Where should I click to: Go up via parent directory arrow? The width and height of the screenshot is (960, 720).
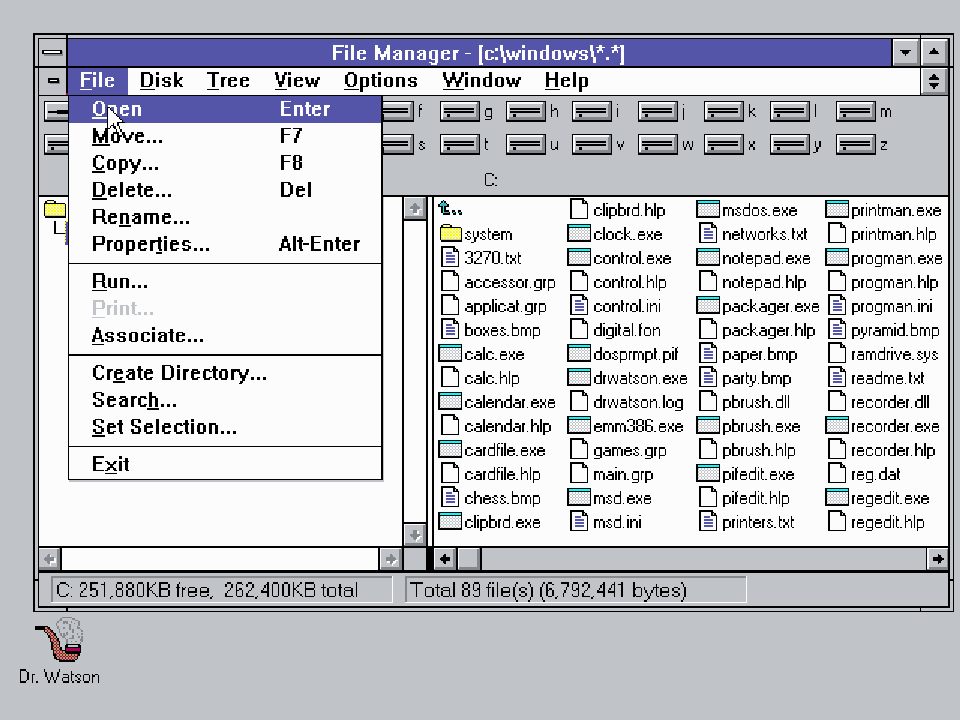tap(450, 209)
